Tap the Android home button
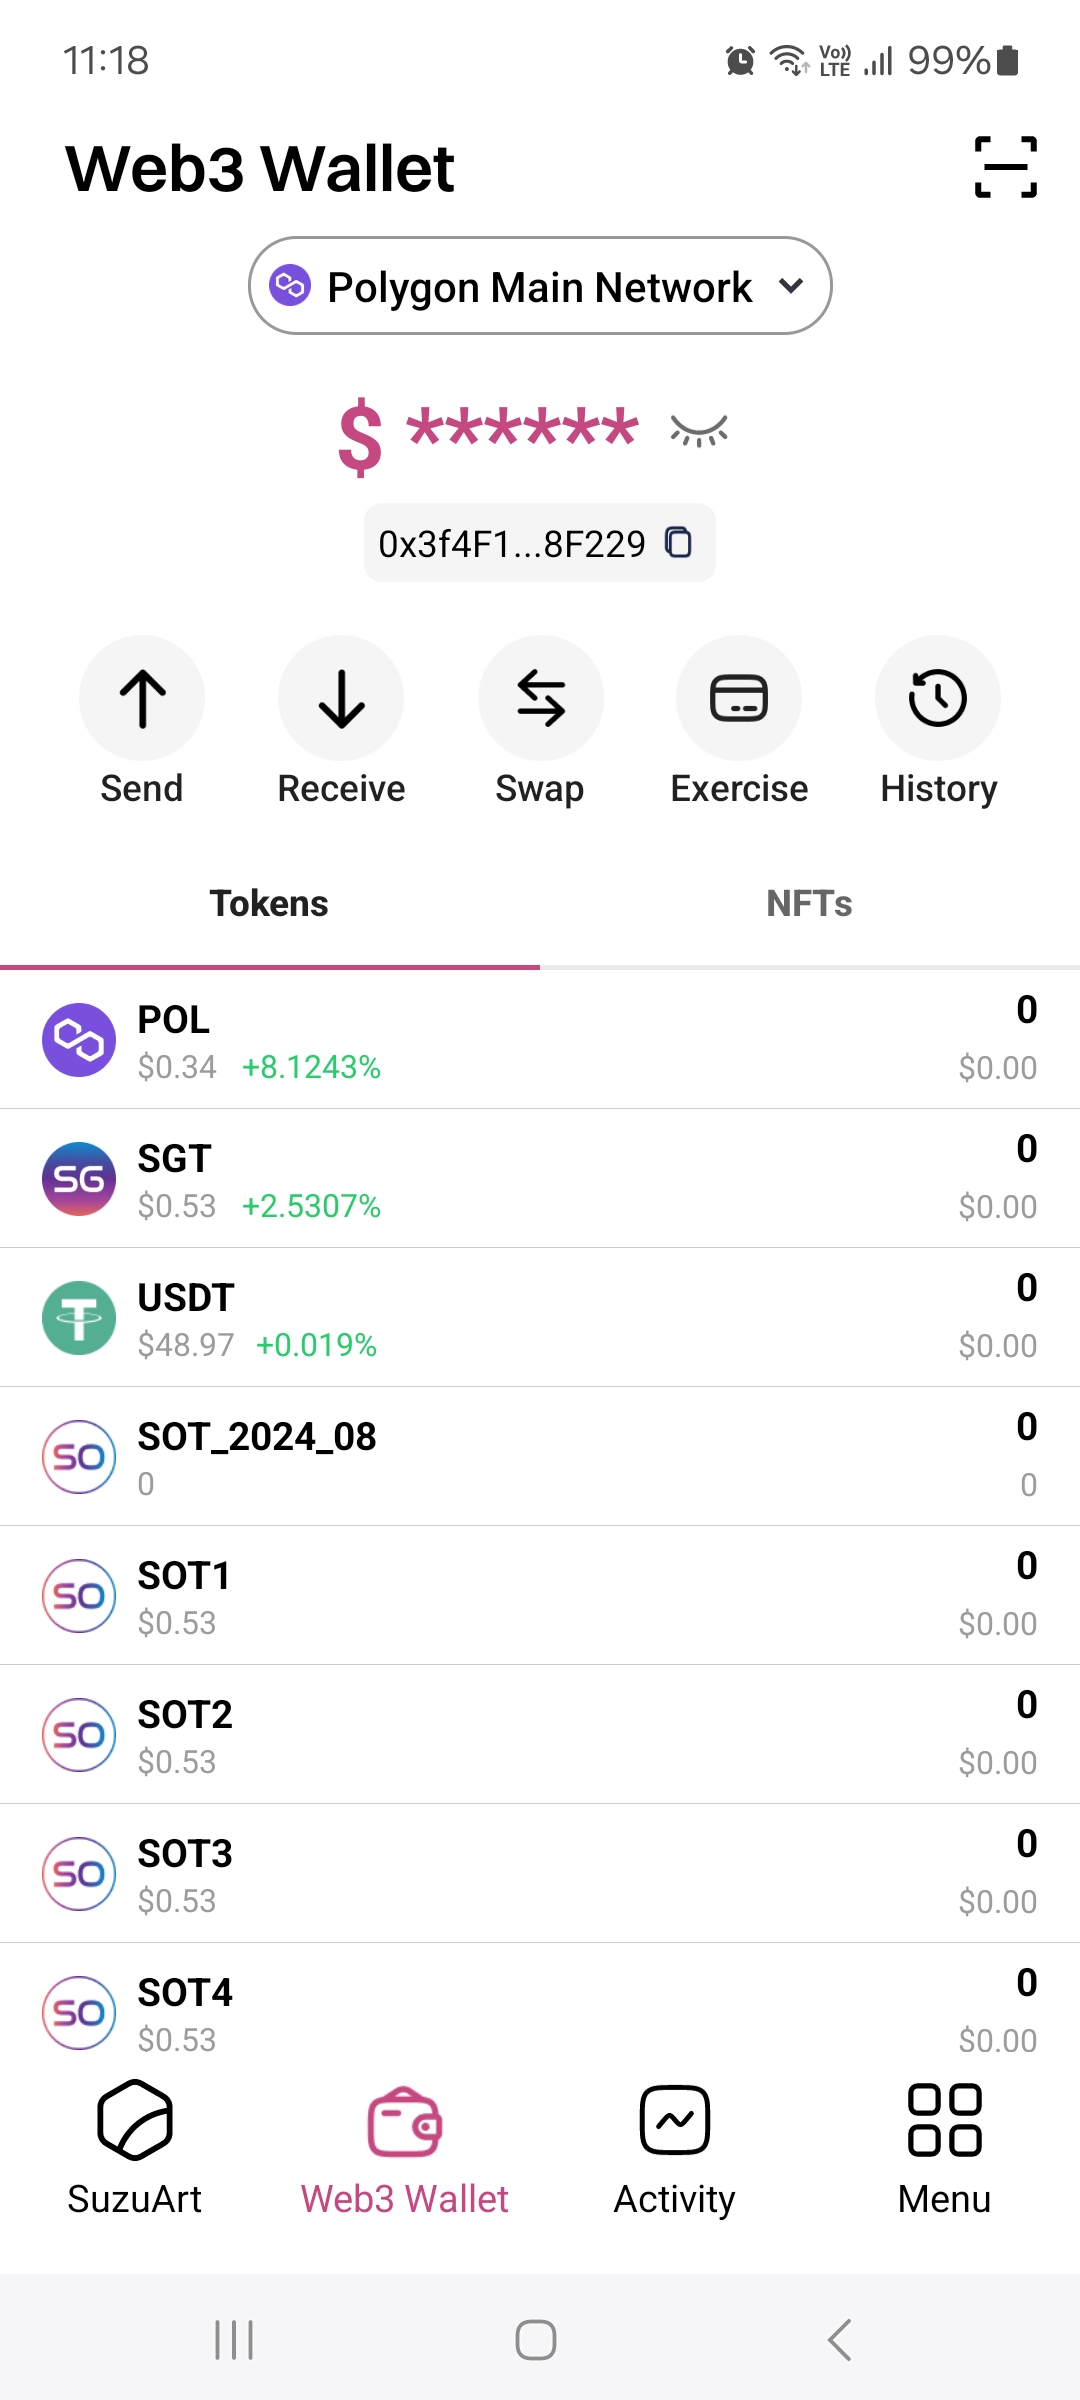Image resolution: width=1080 pixels, height=2400 pixels. click(x=536, y=2340)
